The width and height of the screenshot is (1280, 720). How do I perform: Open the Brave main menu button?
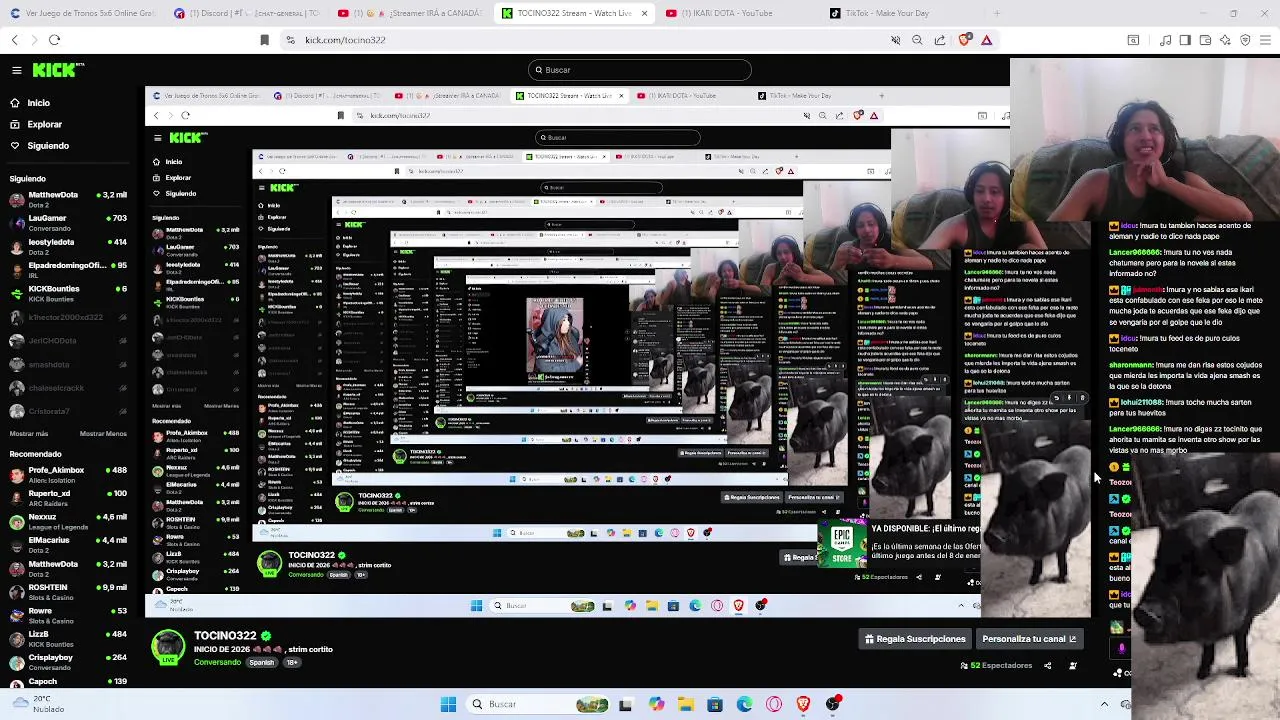(1265, 40)
